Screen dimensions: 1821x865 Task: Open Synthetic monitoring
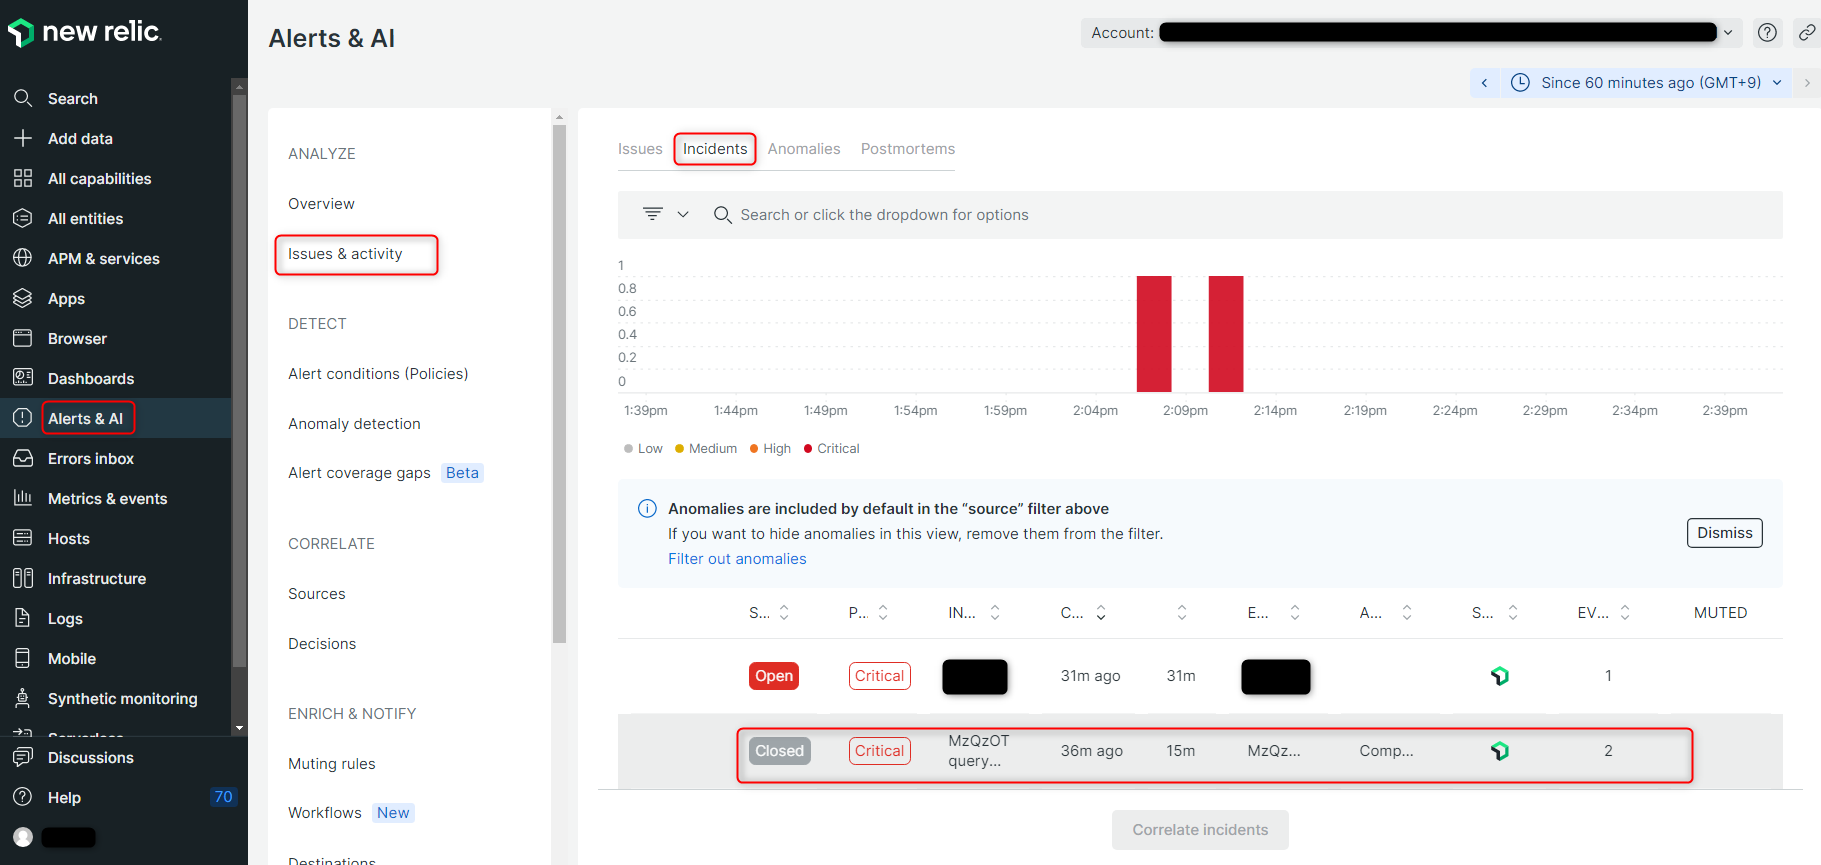point(122,698)
